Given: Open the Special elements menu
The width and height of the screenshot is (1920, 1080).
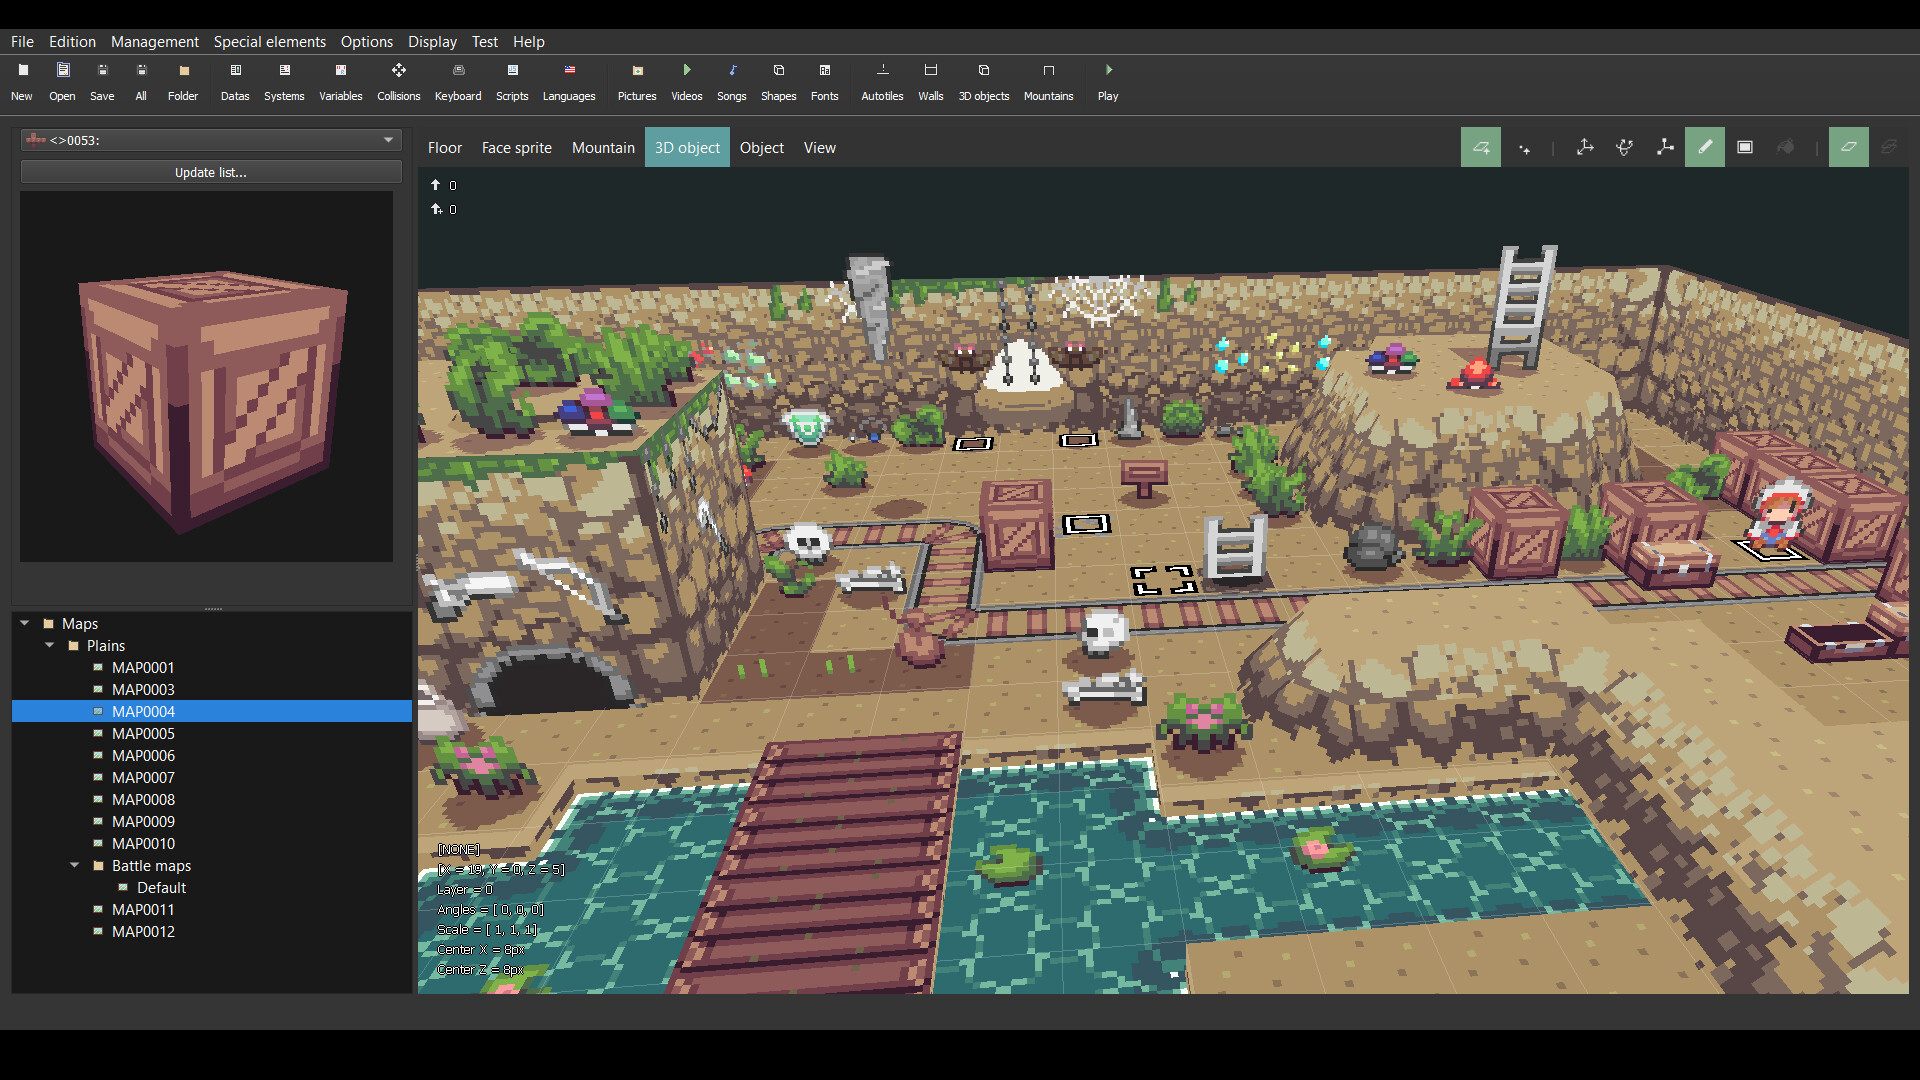Looking at the screenshot, I should (270, 41).
